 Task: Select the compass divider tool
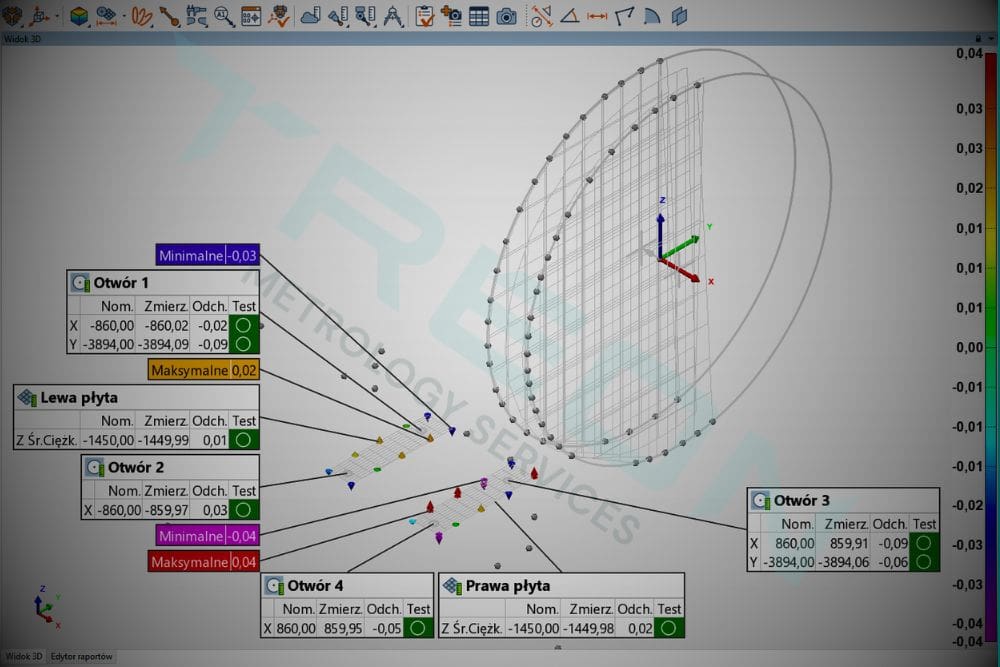(393, 15)
